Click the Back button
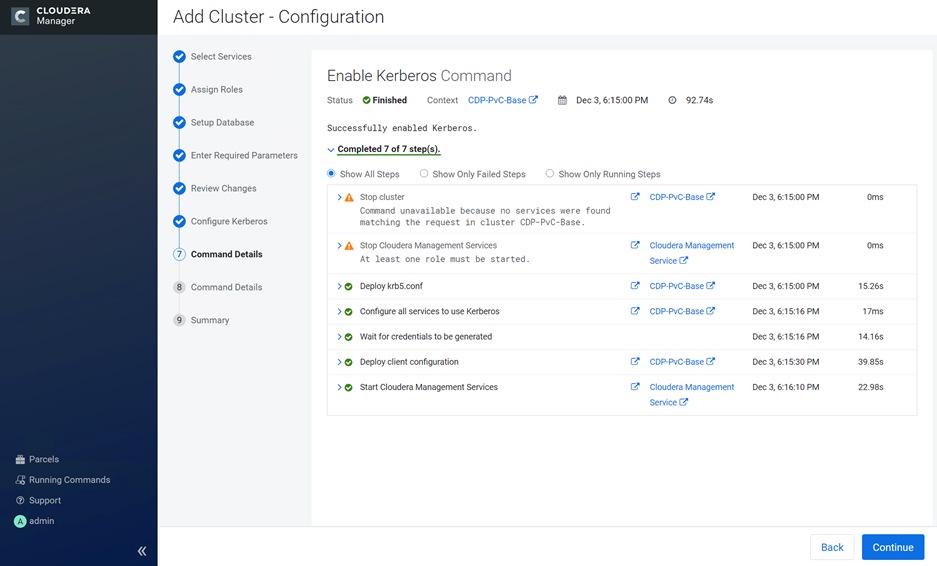This screenshot has width=937, height=566. click(x=832, y=547)
